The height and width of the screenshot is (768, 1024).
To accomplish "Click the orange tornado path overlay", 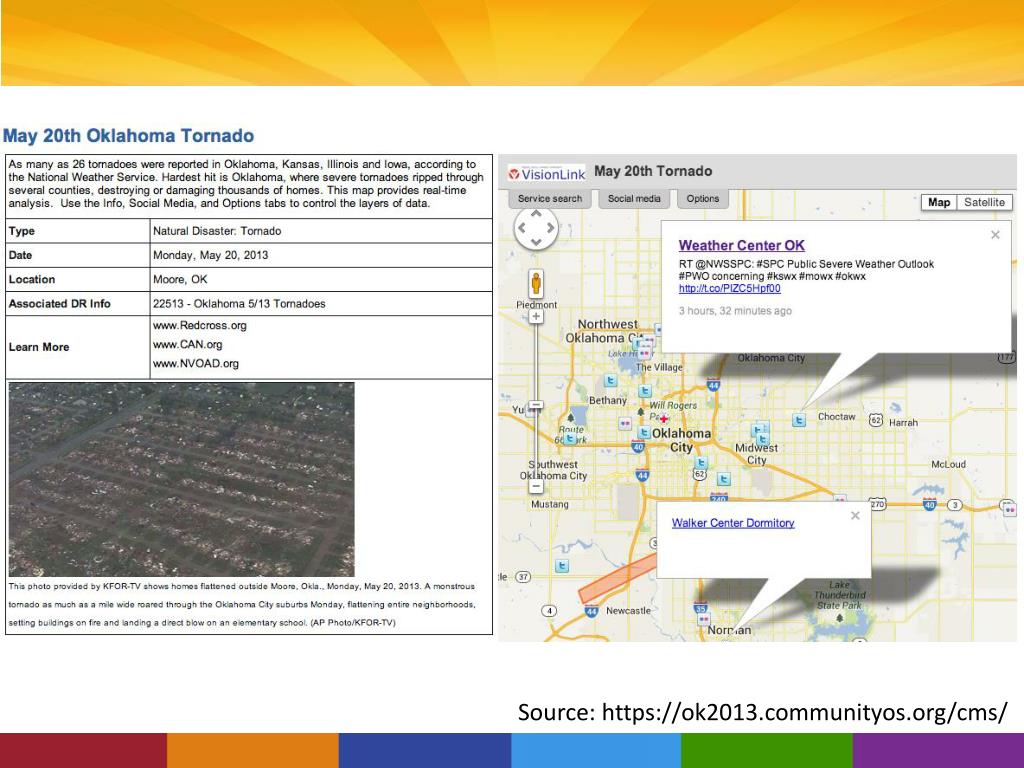I will (617, 577).
